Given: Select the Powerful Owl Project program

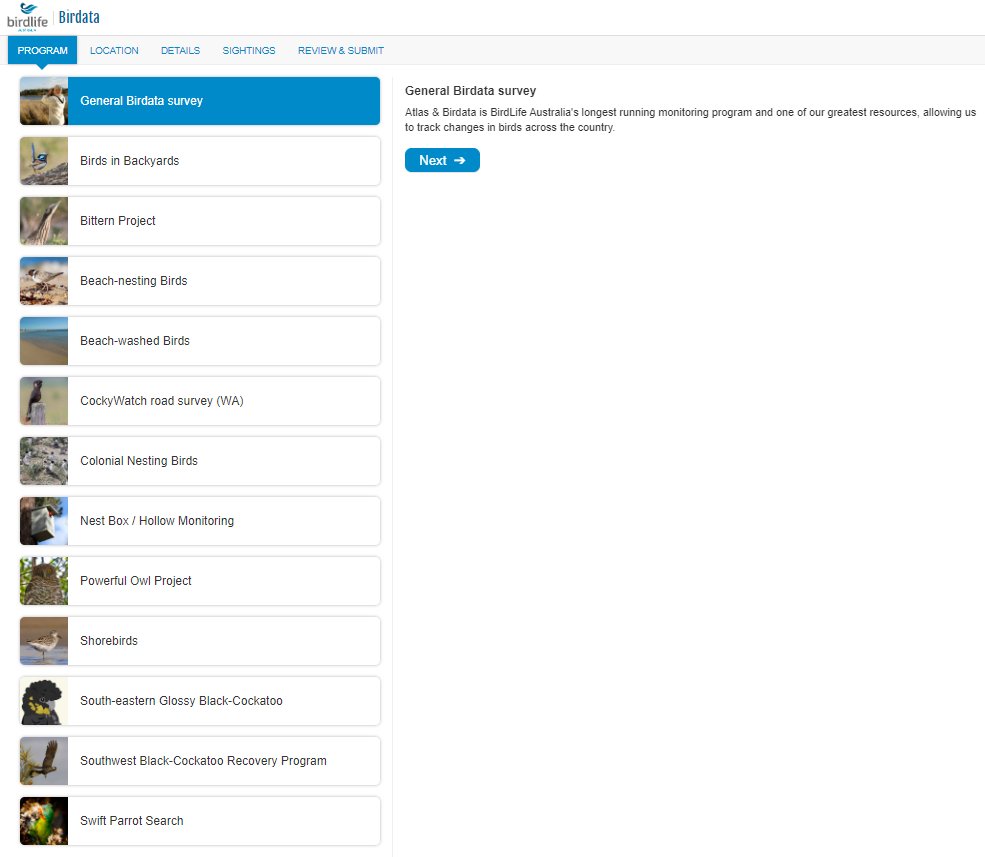Looking at the screenshot, I should click(x=200, y=581).
